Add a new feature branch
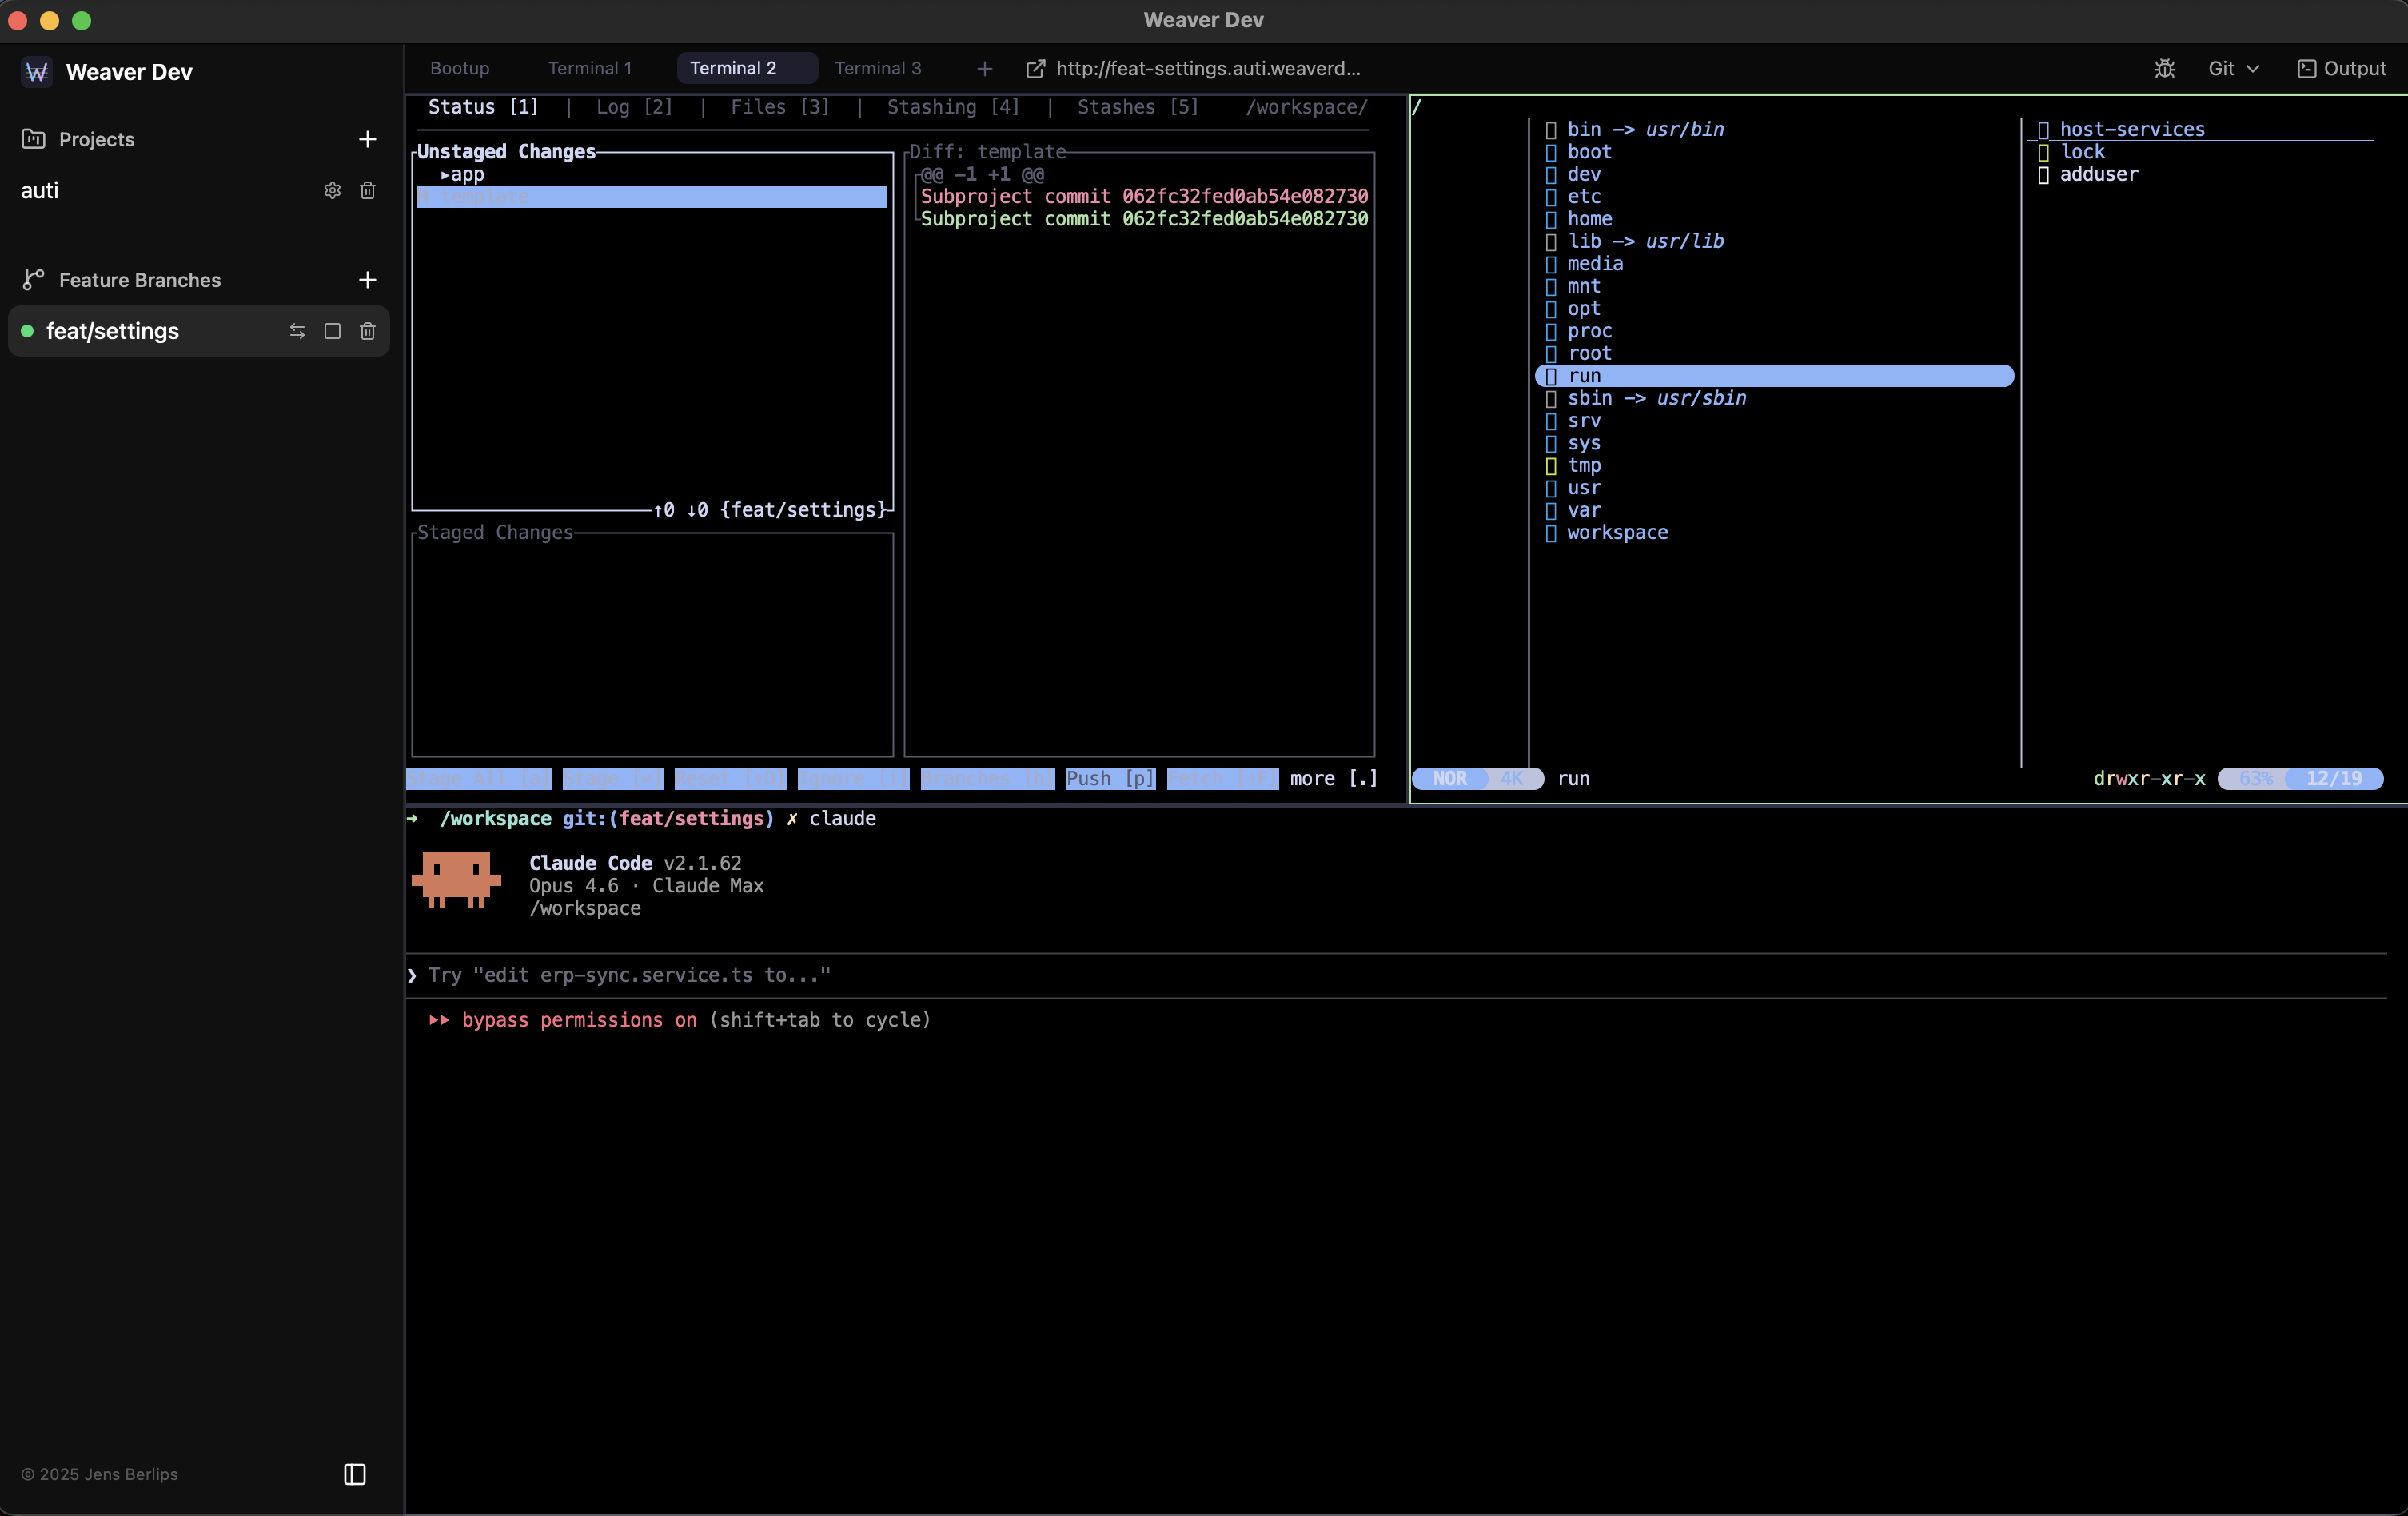The height and width of the screenshot is (1516, 2408). point(367,280)
